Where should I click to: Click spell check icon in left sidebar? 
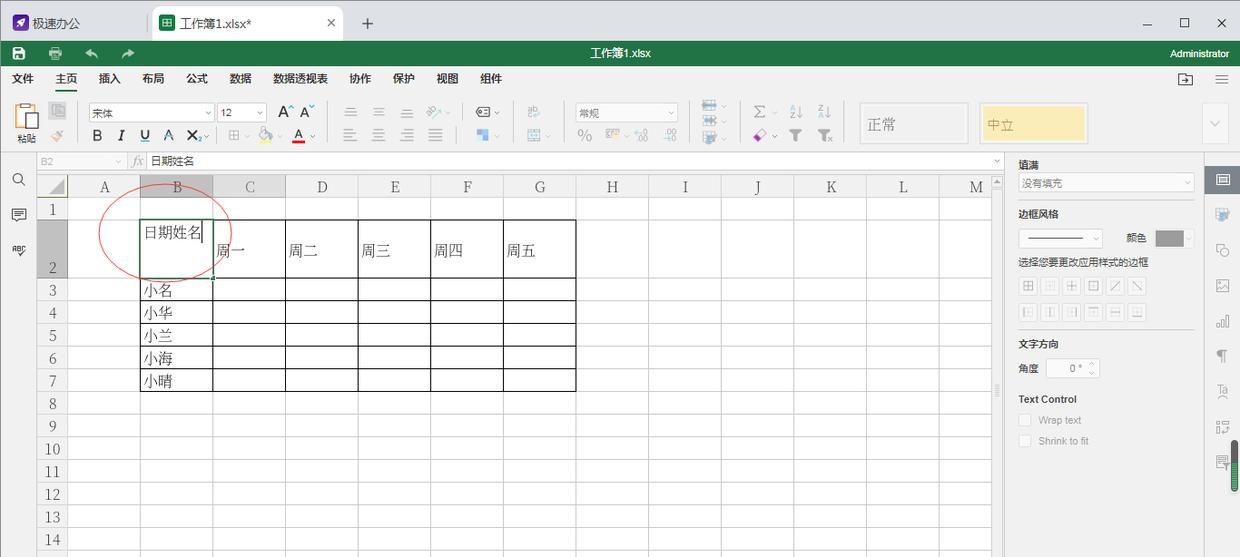[x=18, y=250]
